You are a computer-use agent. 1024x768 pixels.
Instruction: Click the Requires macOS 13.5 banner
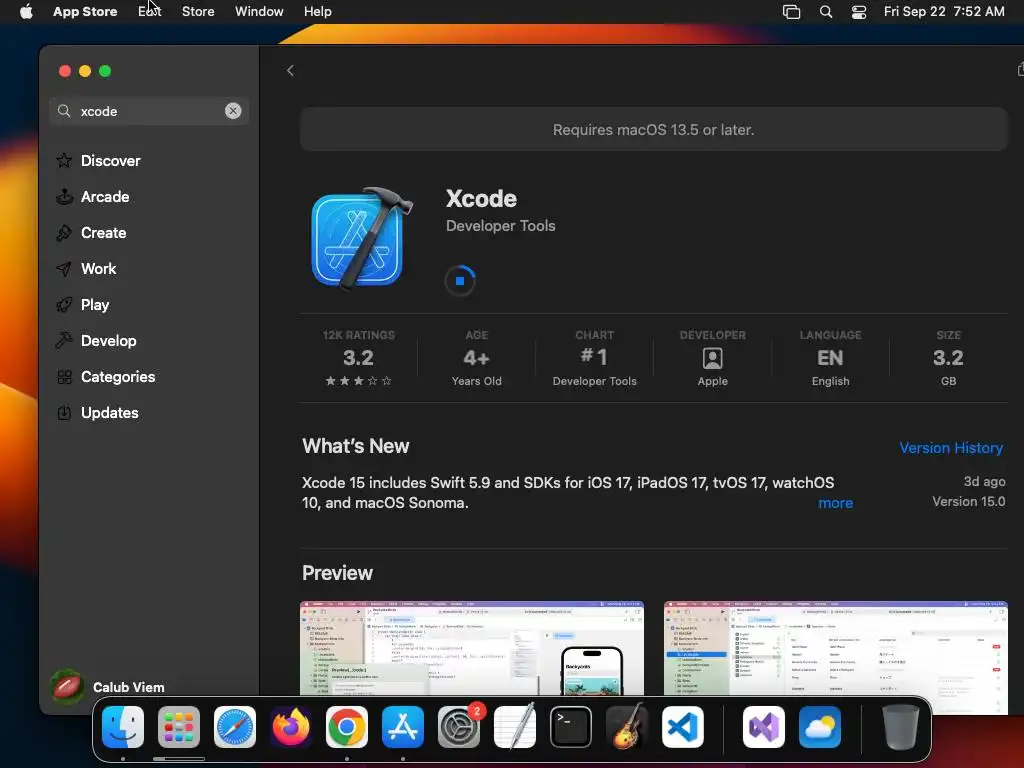click(x=654, y=129)
